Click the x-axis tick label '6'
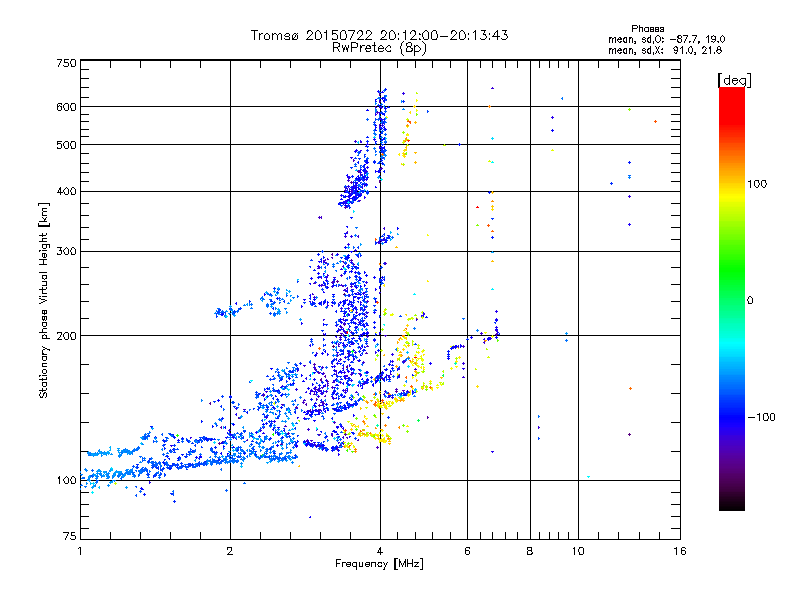Image resolution: width=800 pixels, height=600 pixels. click(467, 551)
